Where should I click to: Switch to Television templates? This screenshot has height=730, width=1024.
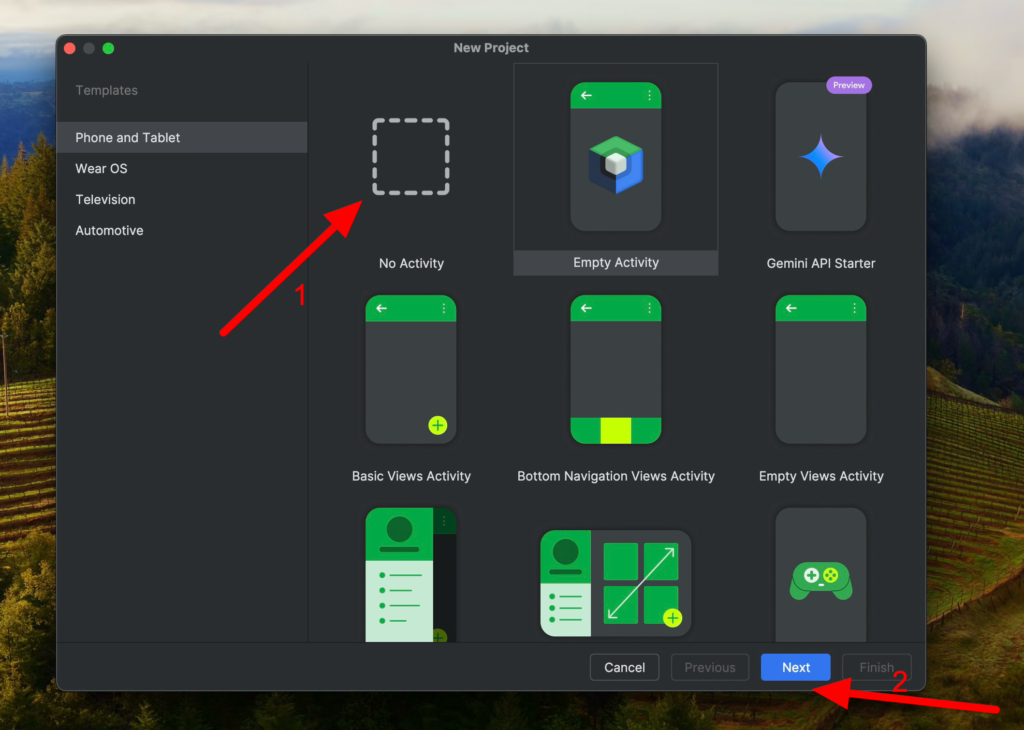point(105,200)
